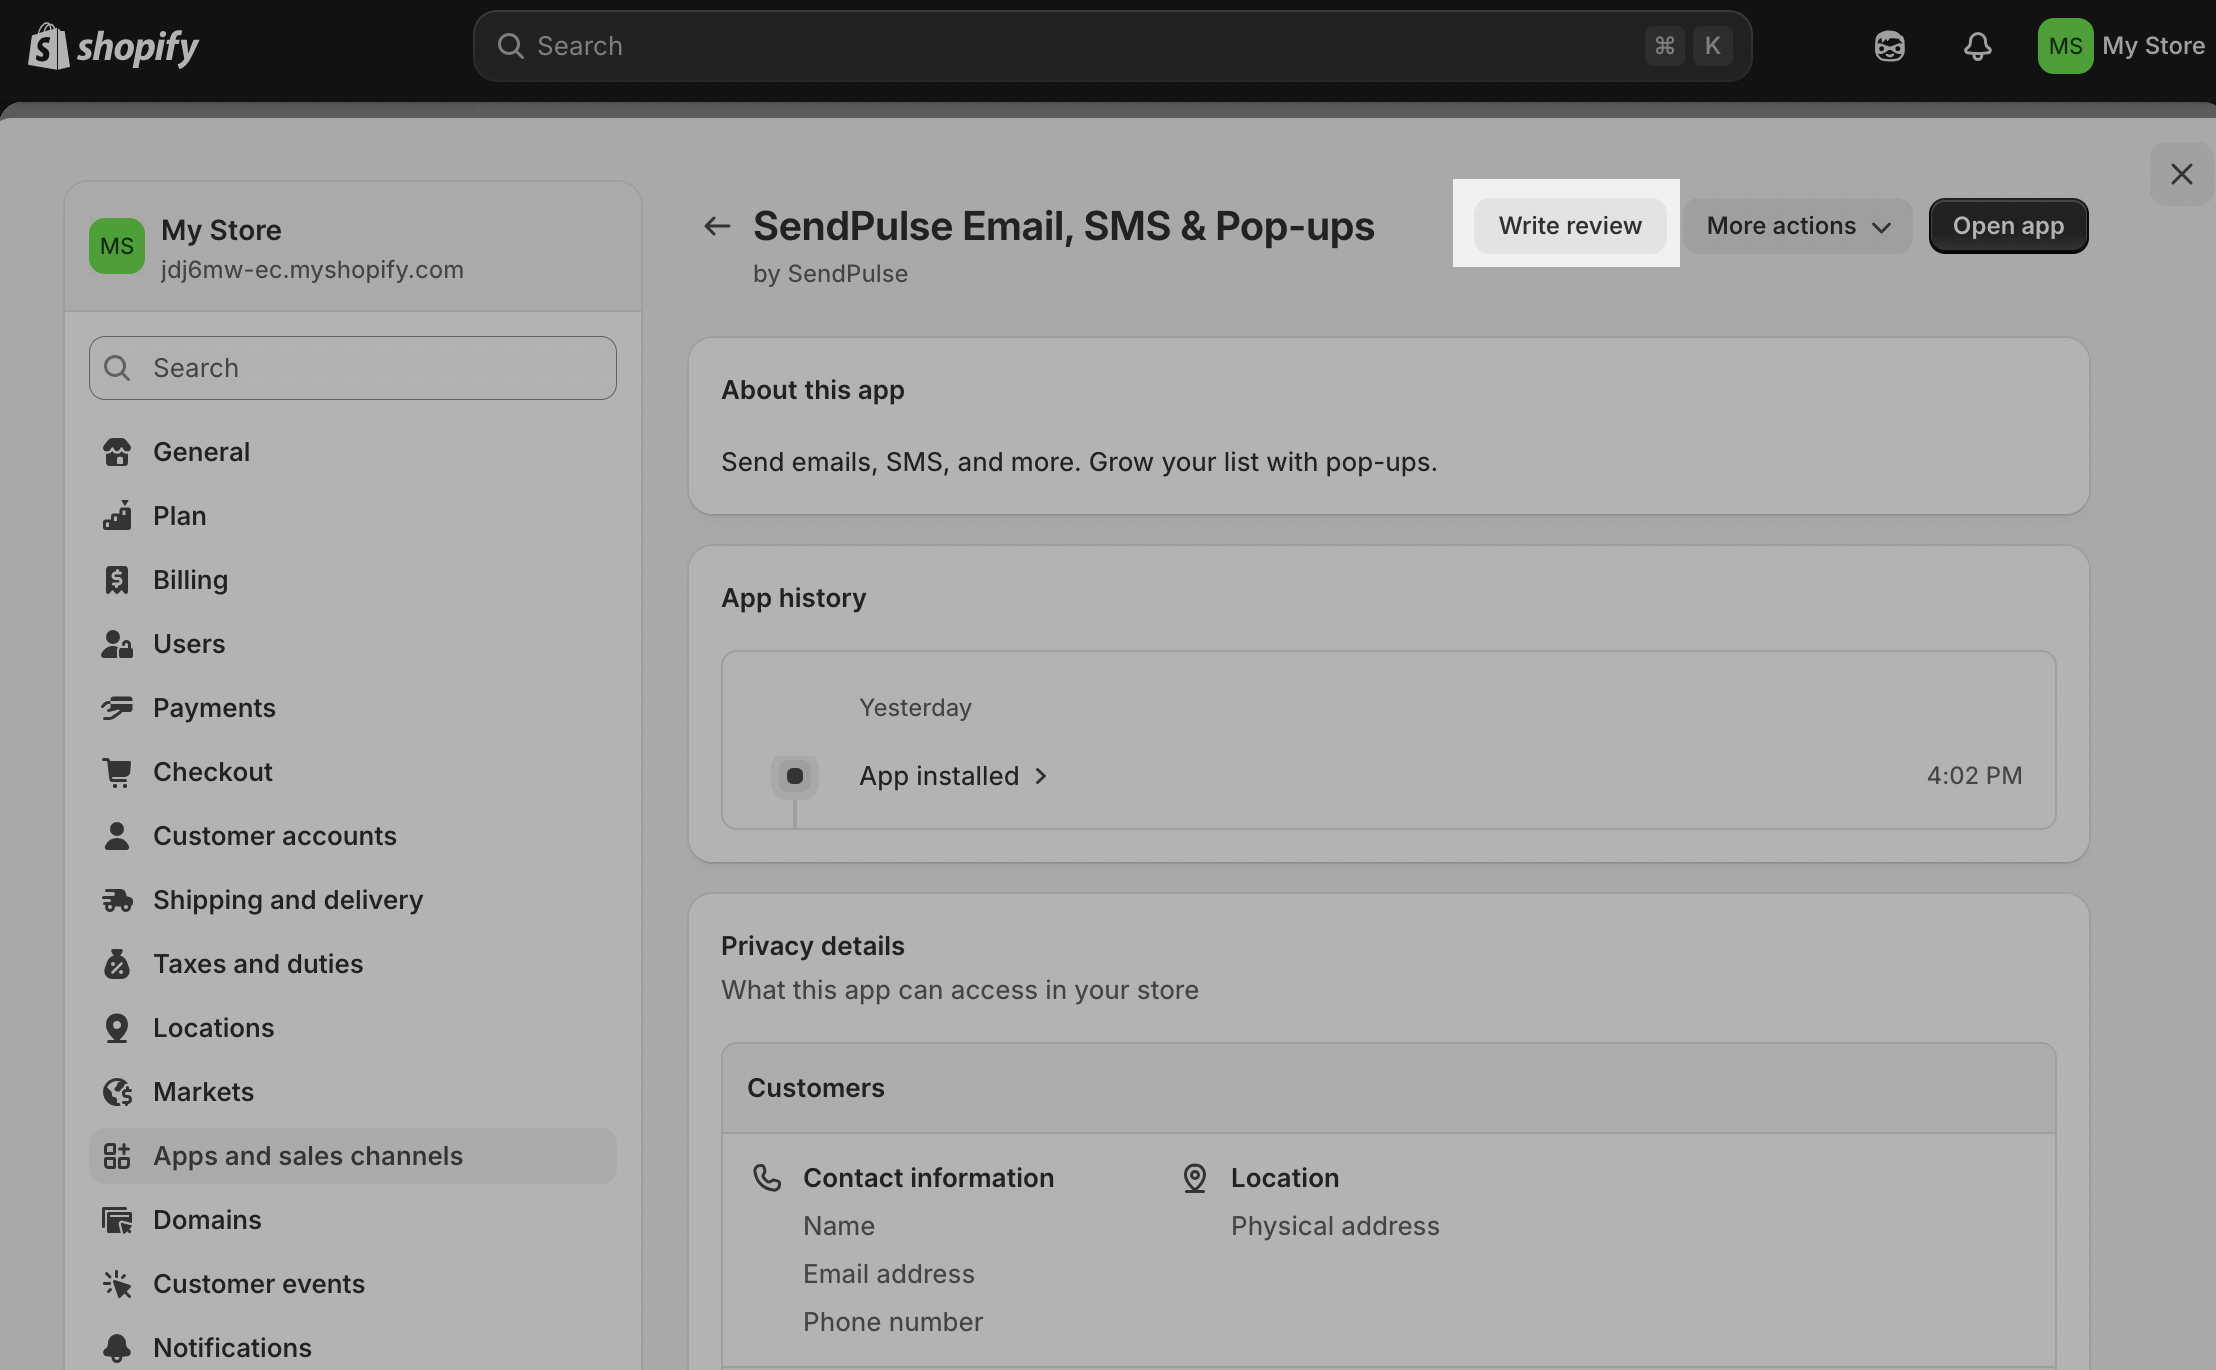Screen dimensions: 2216x1370
Task: Select Locations in settings sidebar
Action: [353, 1028]
